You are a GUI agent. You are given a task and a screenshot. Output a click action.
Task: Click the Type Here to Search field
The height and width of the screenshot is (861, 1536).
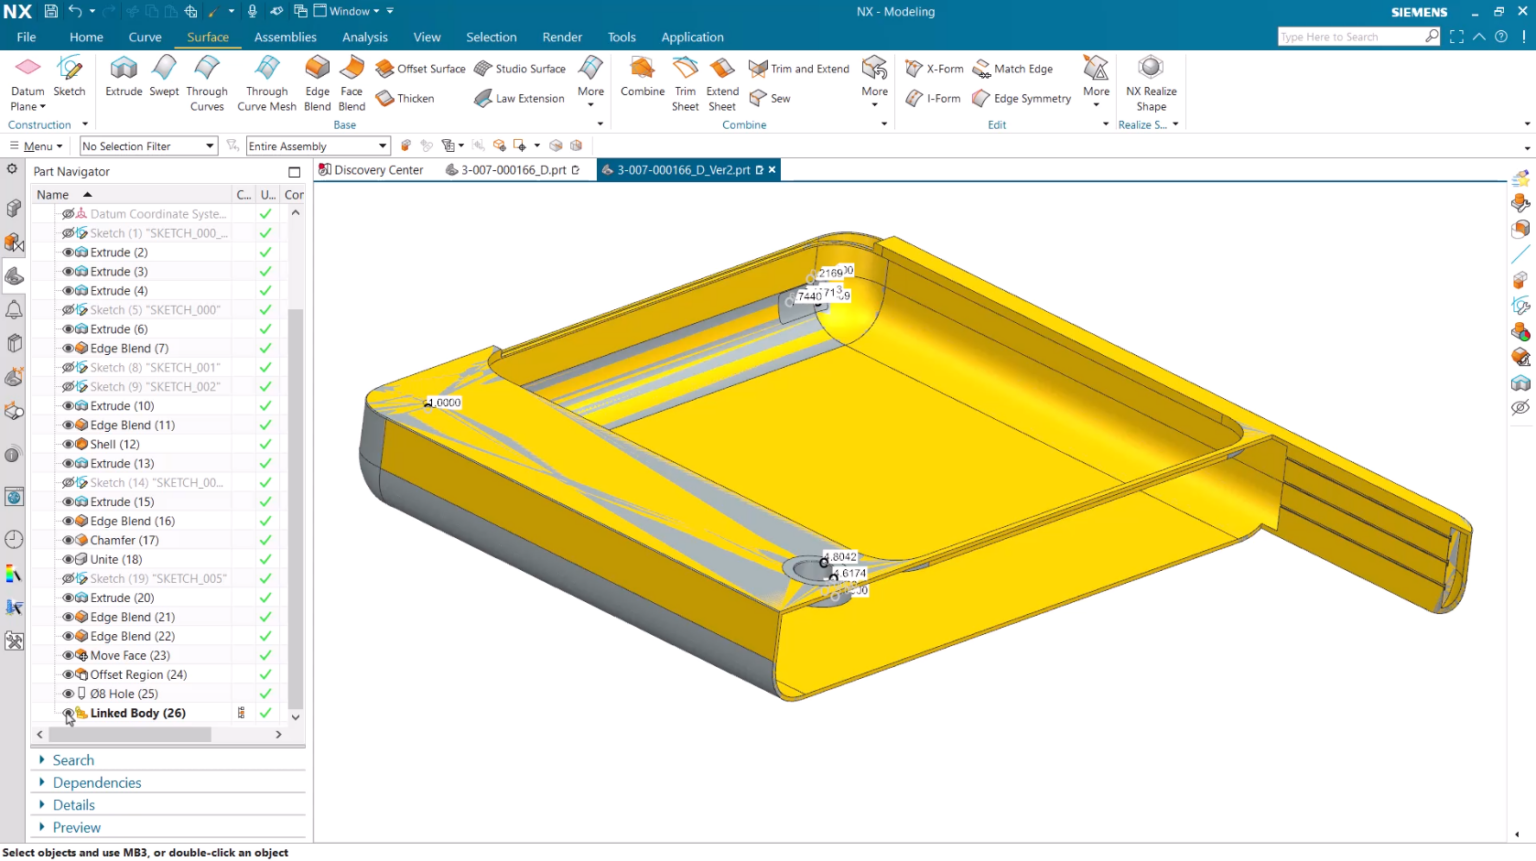[x=1350, y=37]
